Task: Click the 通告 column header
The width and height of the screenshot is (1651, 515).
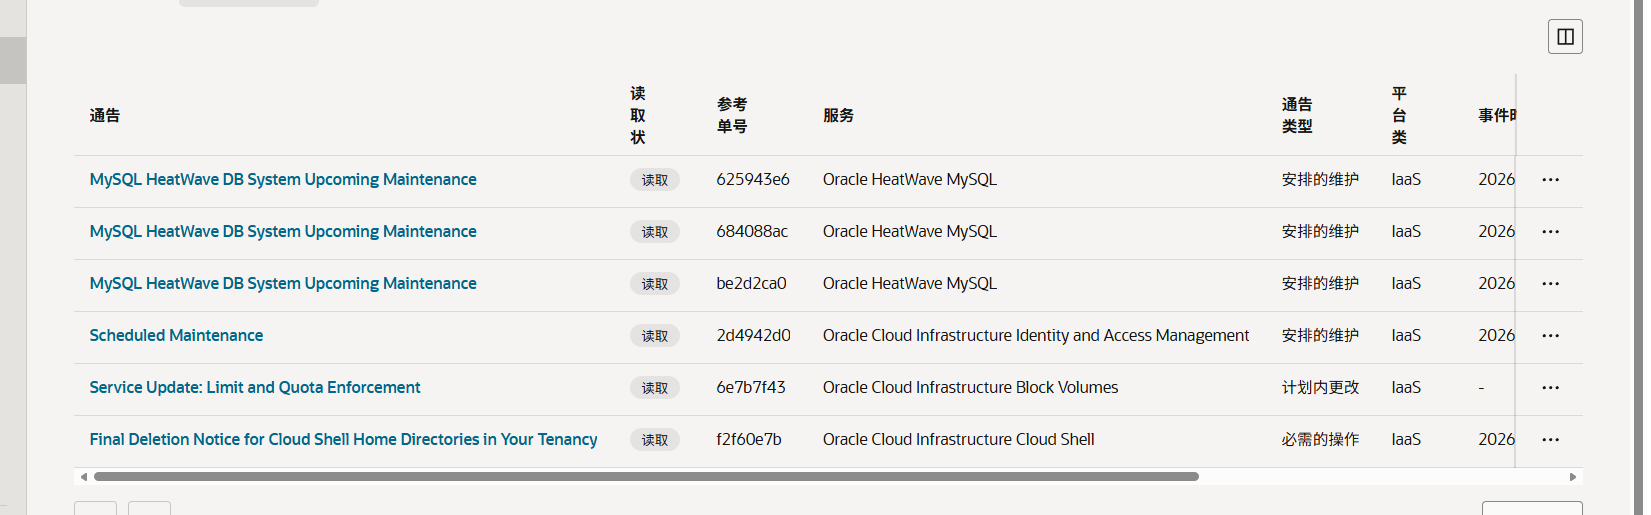Action: click(x=105, y=116)
